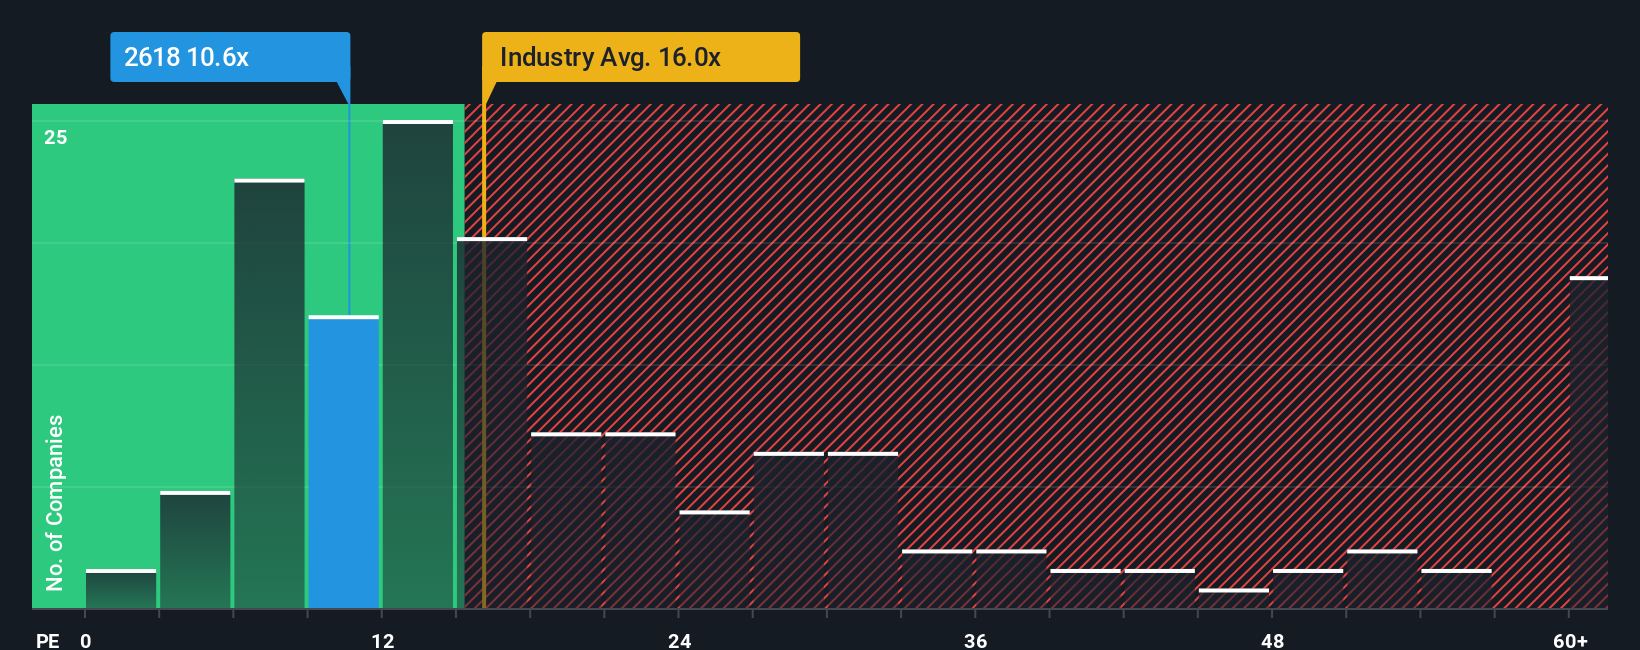Click the tallest bar reaching 25 companies
The image size is (1640, 650).
418,365
